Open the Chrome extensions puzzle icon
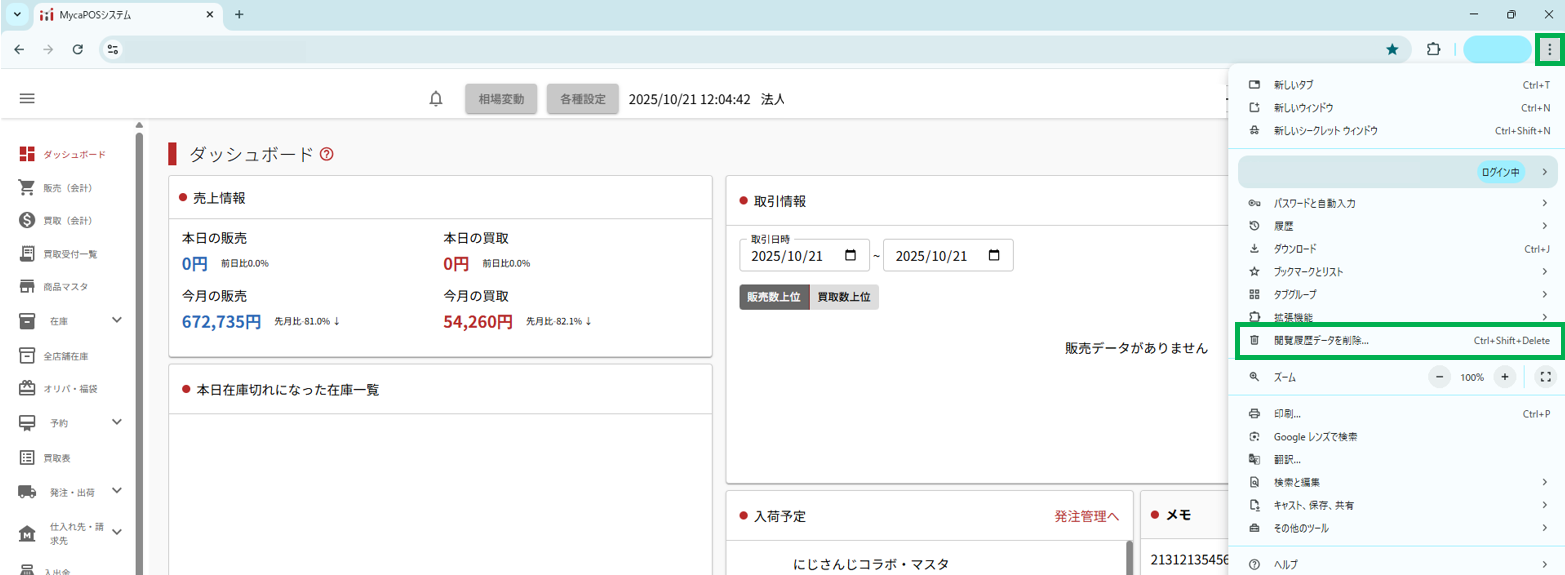This screenshot has width=1565, height=575. 1433,49
